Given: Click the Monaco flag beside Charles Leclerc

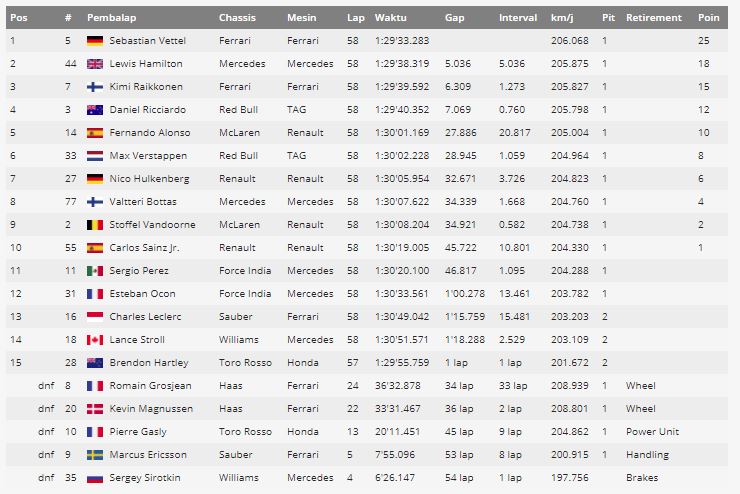Looking at the screenshot, I should click(x=95, y=317).
